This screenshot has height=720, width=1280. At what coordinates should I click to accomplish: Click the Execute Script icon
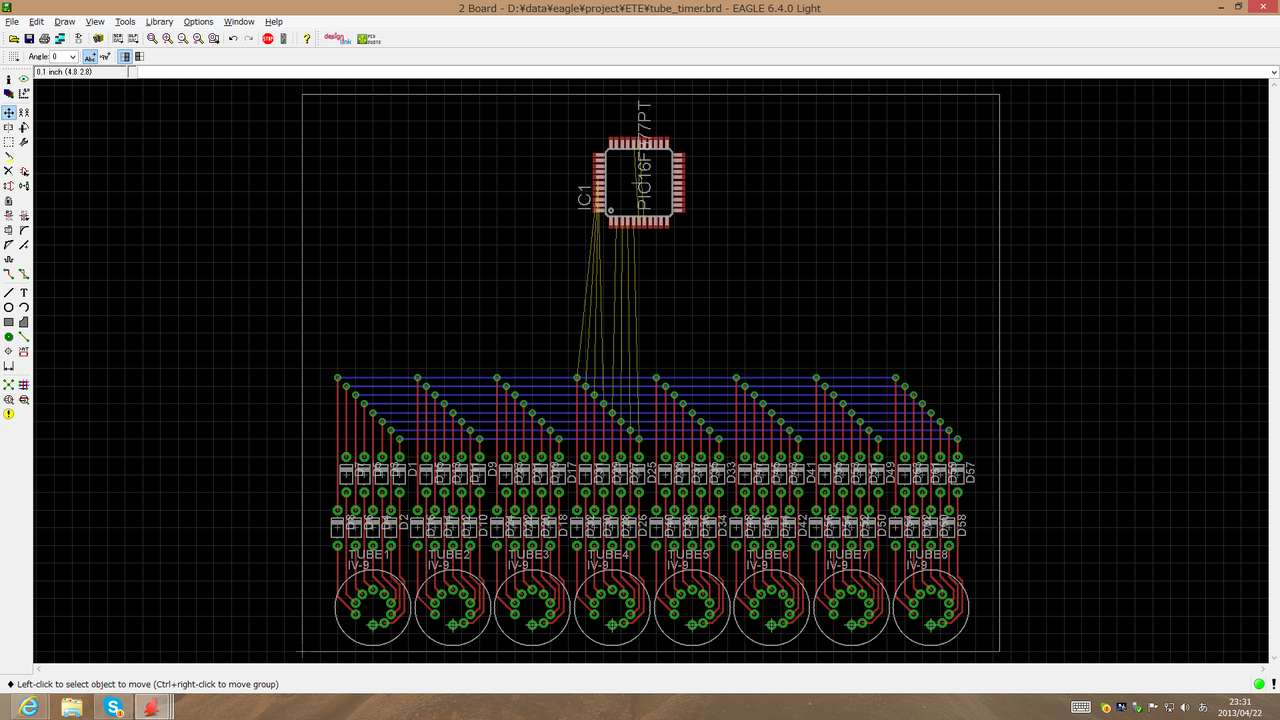pyautogui.click(x=117, y=39)
